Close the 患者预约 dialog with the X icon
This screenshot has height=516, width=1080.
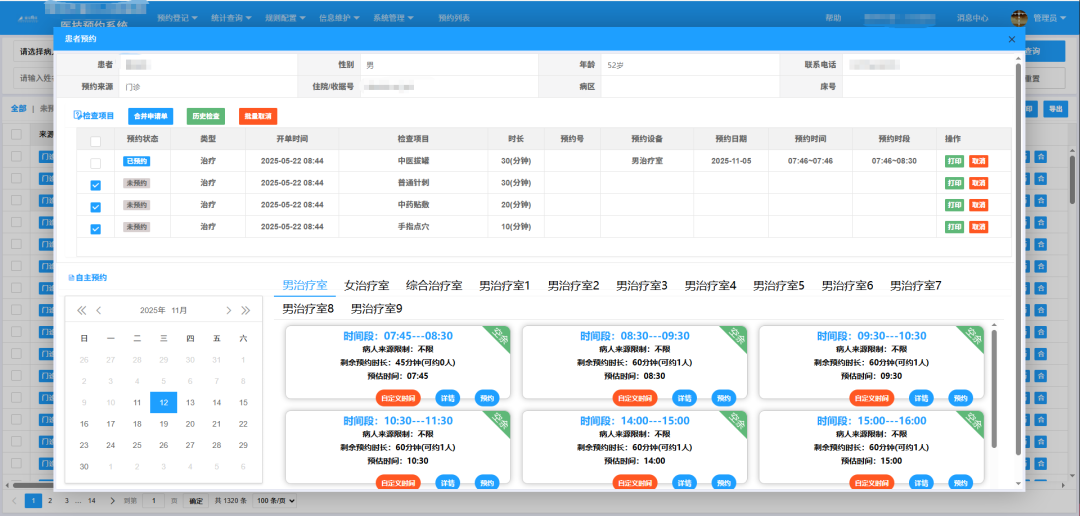coord(1012,39)
